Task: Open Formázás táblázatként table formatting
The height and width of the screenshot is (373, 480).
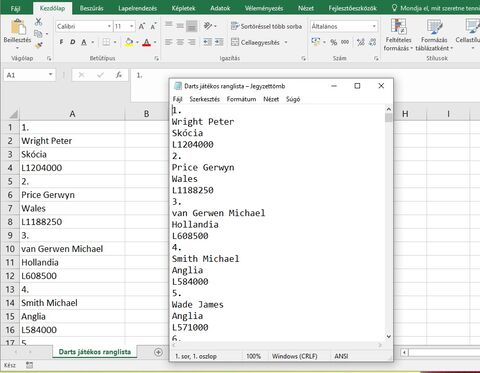Action: [x=434, y=35]
